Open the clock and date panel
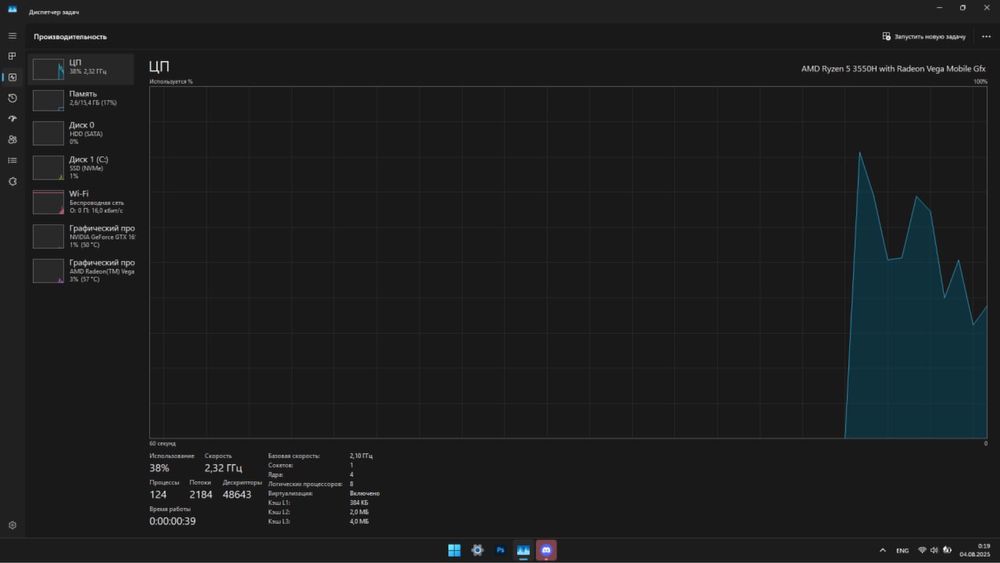Viewport: 1000px width, 563px height. click(x=975, y=550)
